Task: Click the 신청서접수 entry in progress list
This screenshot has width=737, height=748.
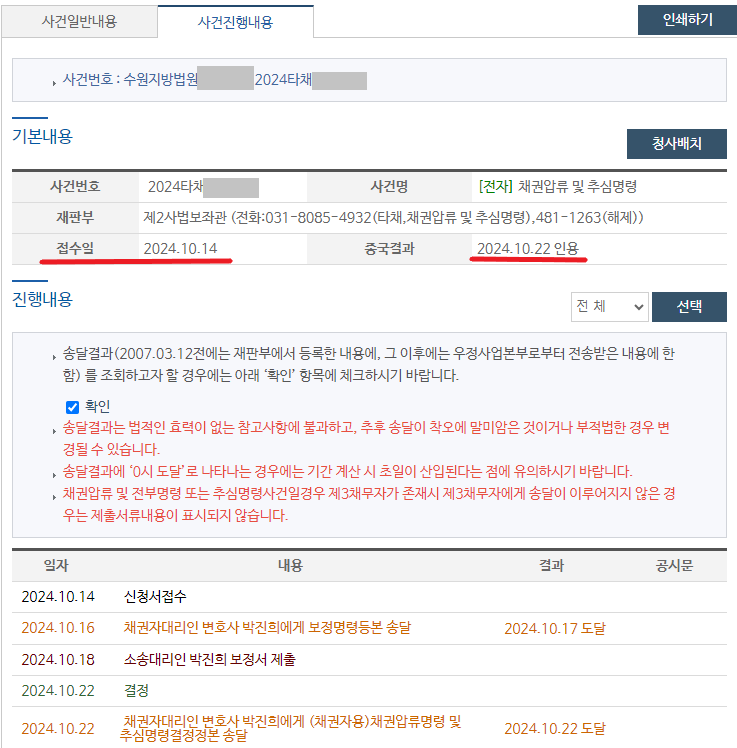Action: [x=155, y=597]
